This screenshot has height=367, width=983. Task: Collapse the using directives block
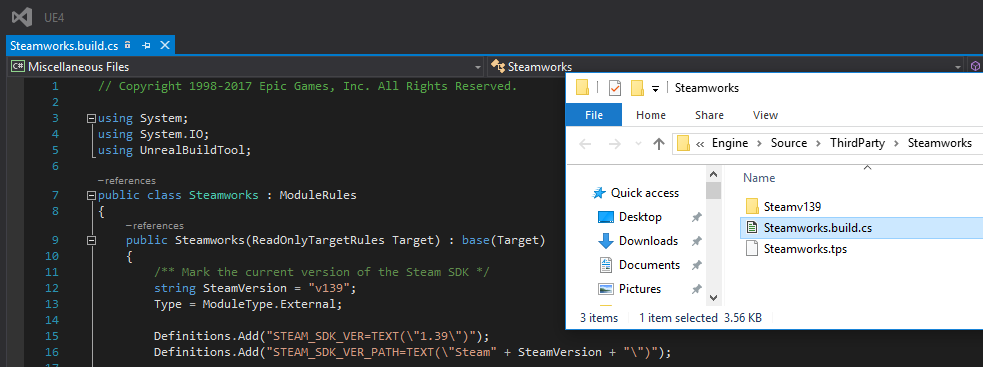coord(92,118)
